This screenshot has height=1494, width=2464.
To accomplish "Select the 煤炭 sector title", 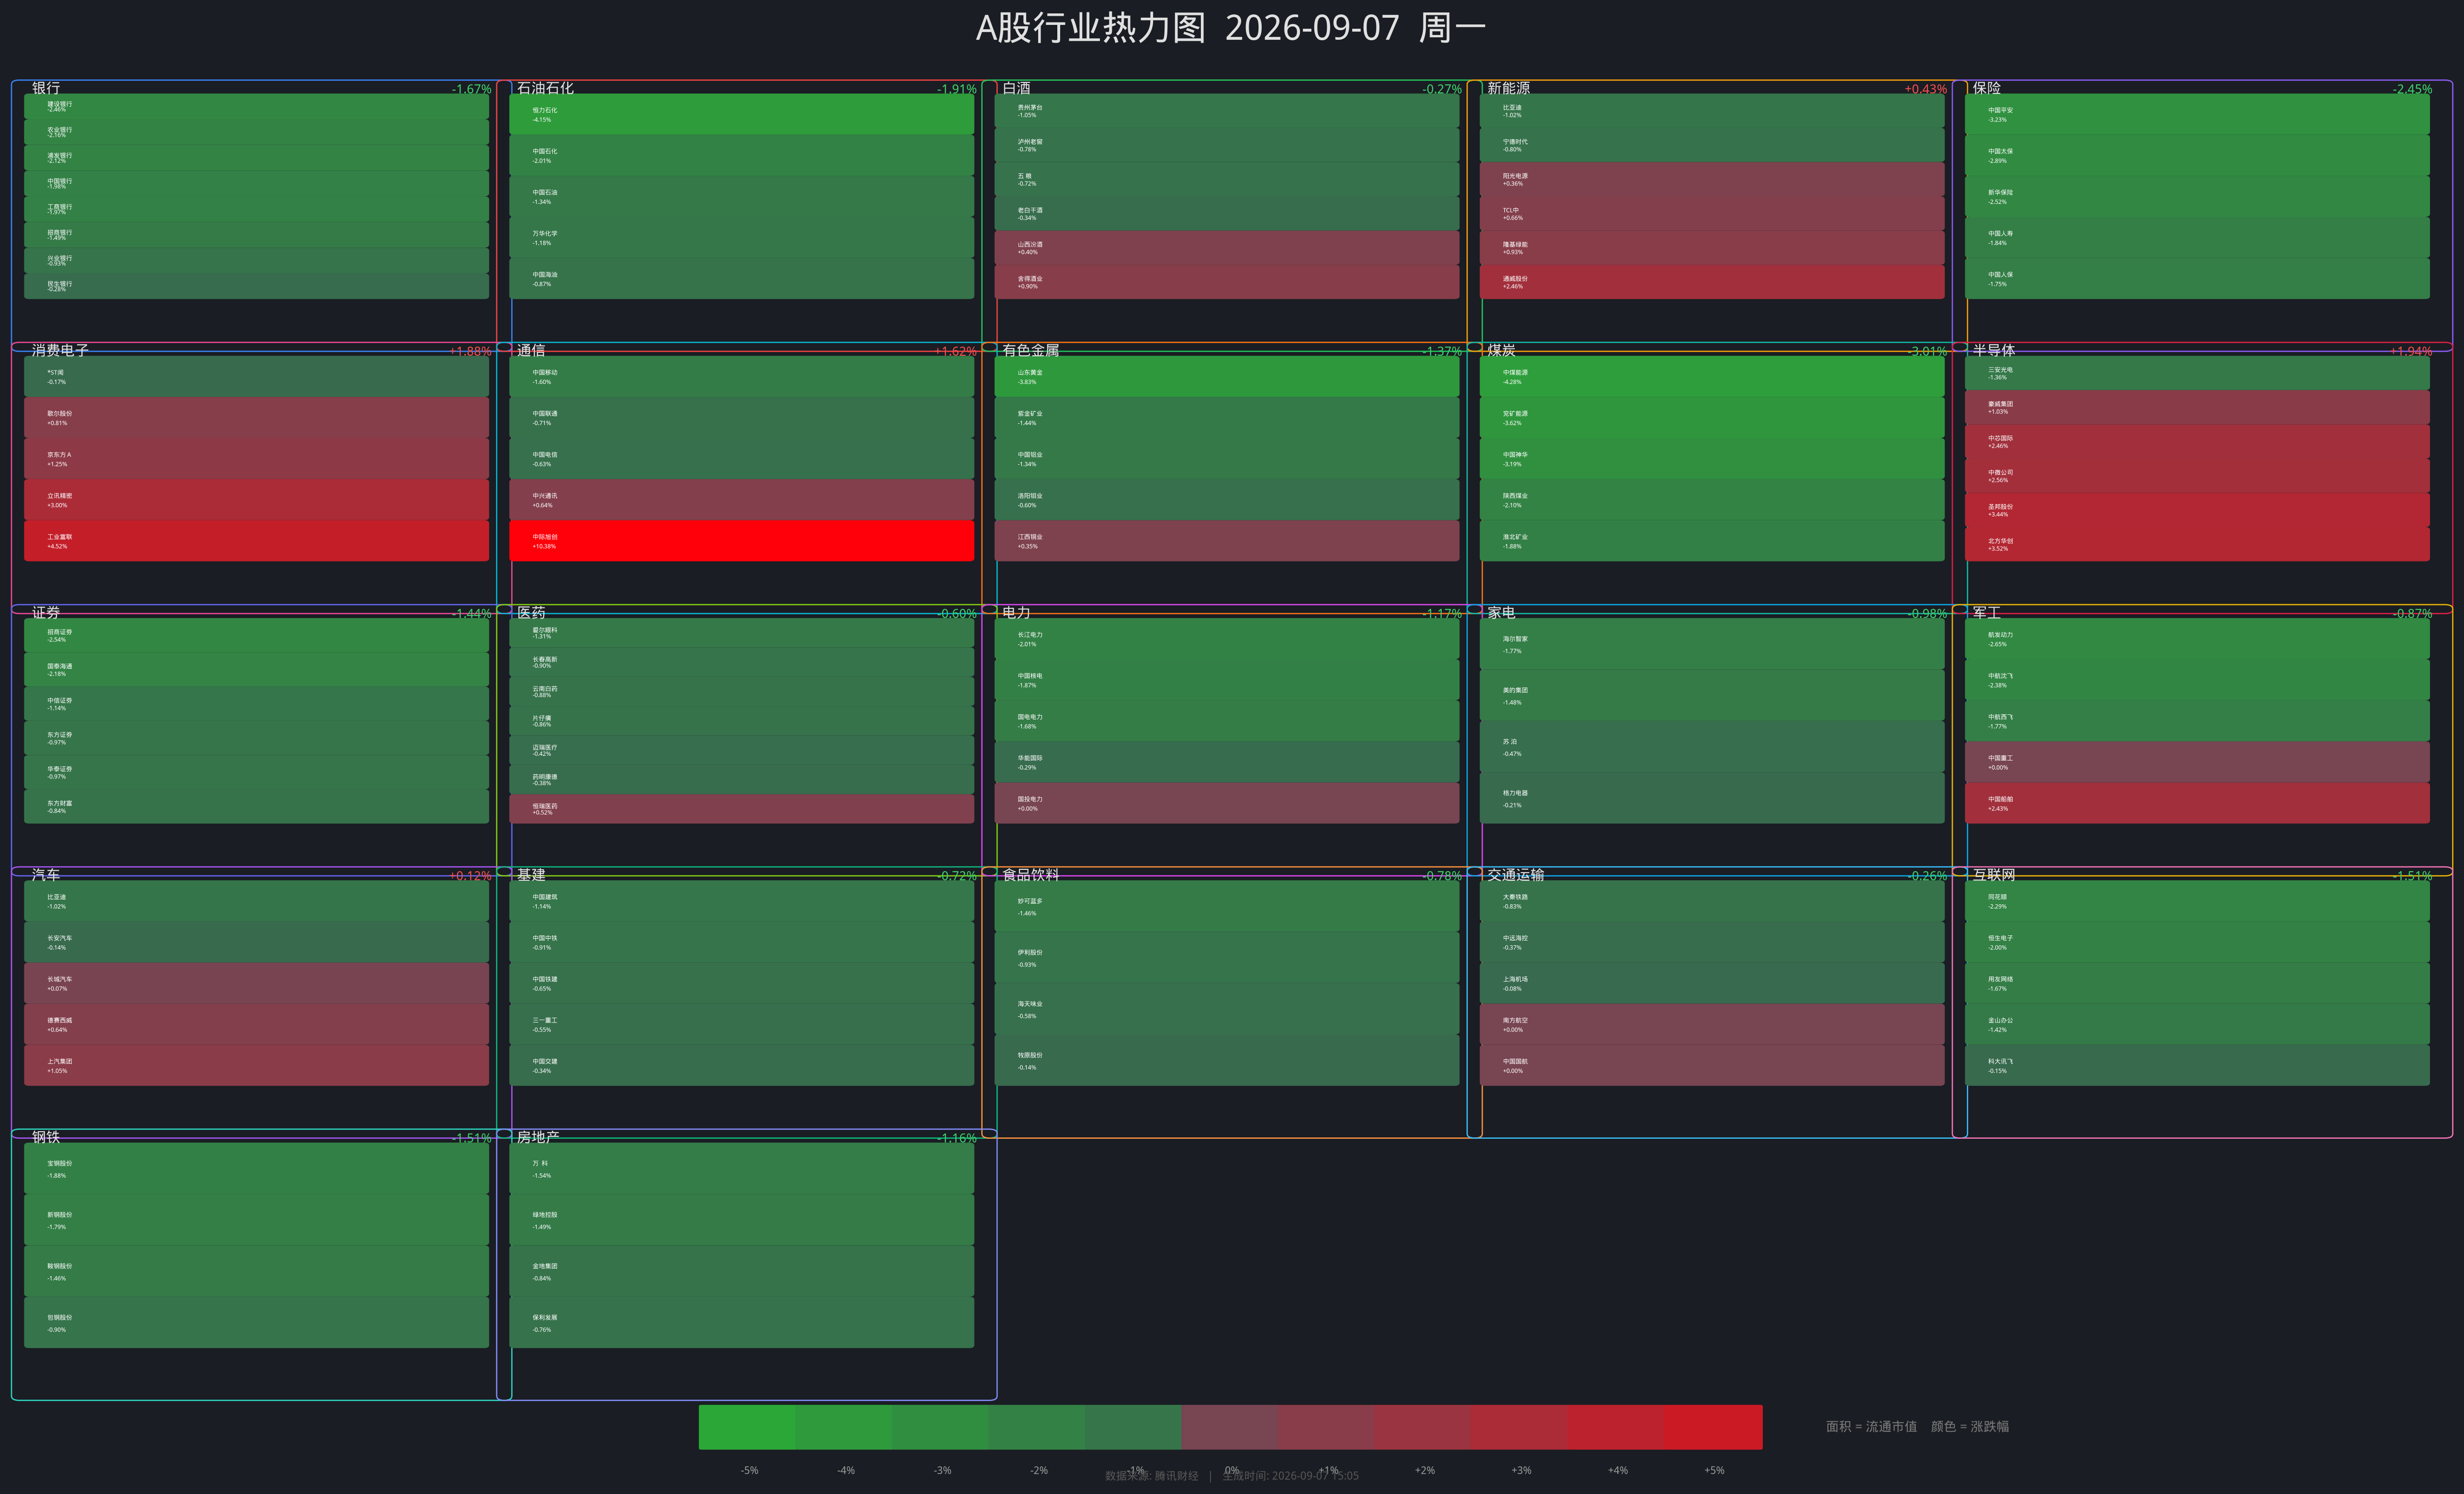I will tap(1501, 350).
